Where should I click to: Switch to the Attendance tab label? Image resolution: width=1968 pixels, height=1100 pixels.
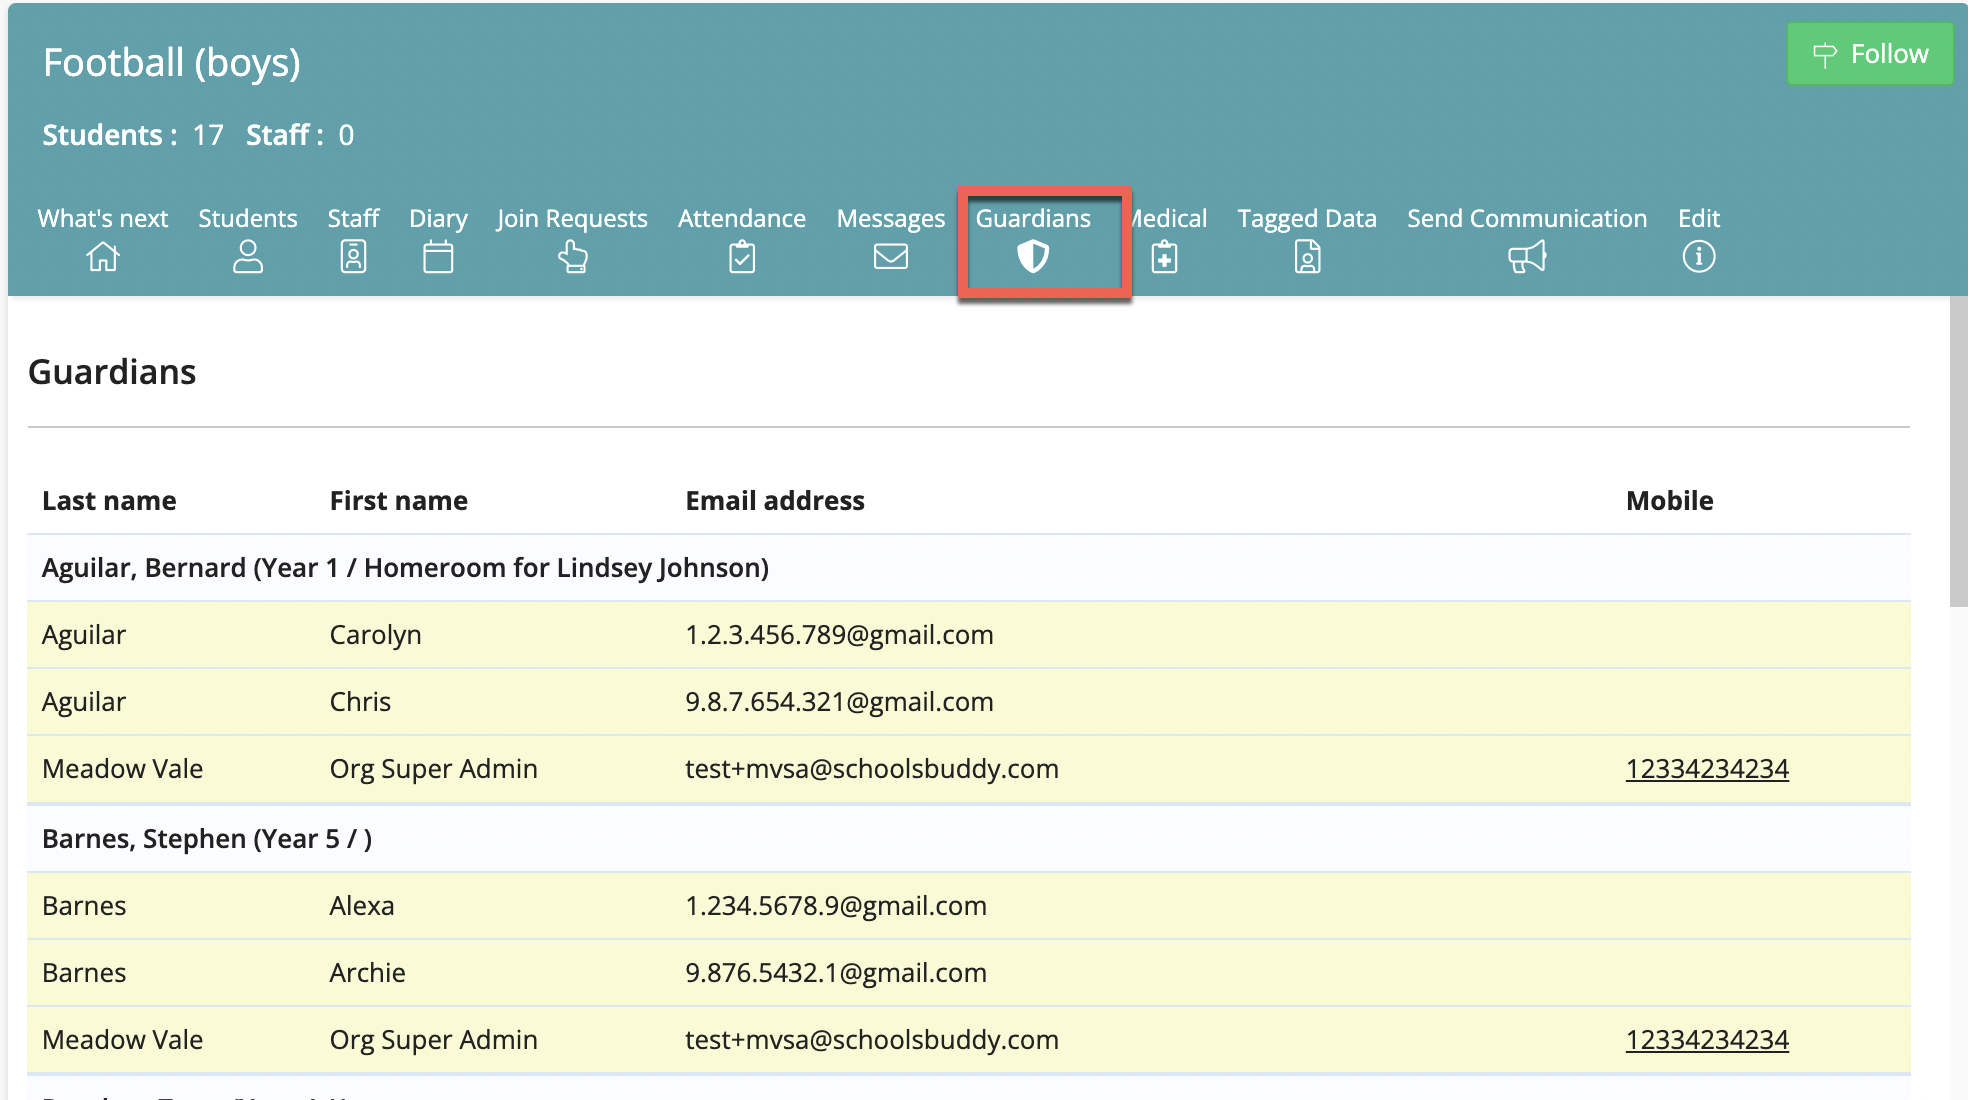click(x=742, y=218)
